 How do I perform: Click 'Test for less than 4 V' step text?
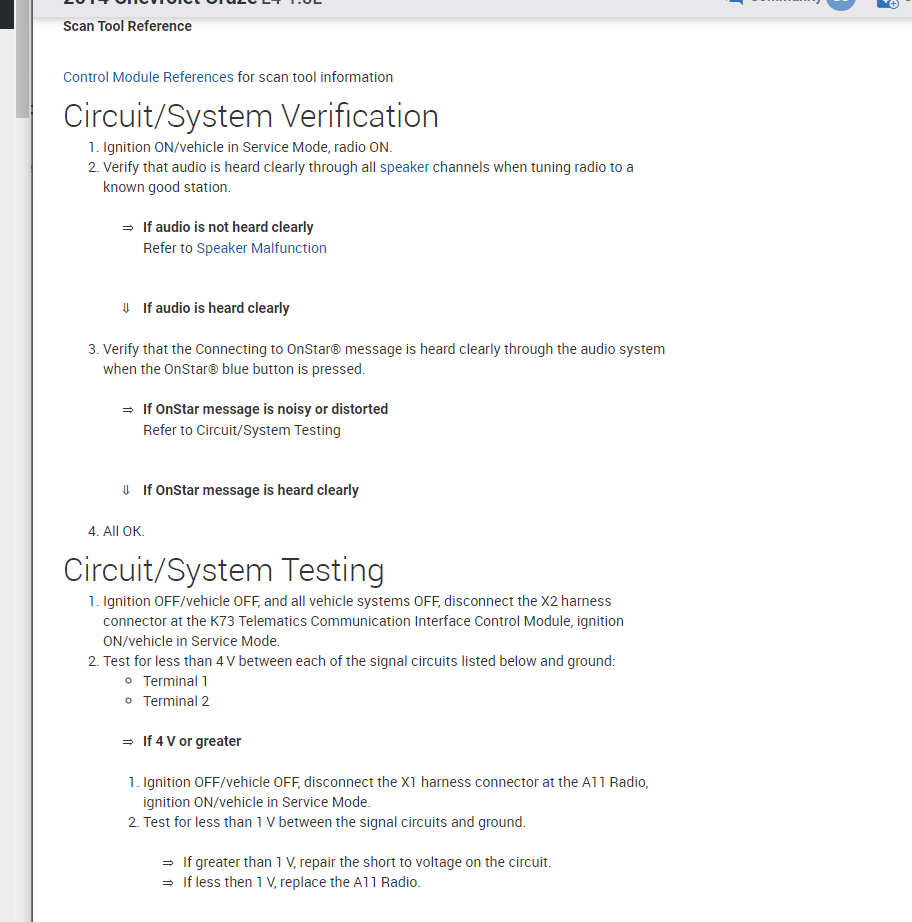pyautogui.click(x=359, y=661)
